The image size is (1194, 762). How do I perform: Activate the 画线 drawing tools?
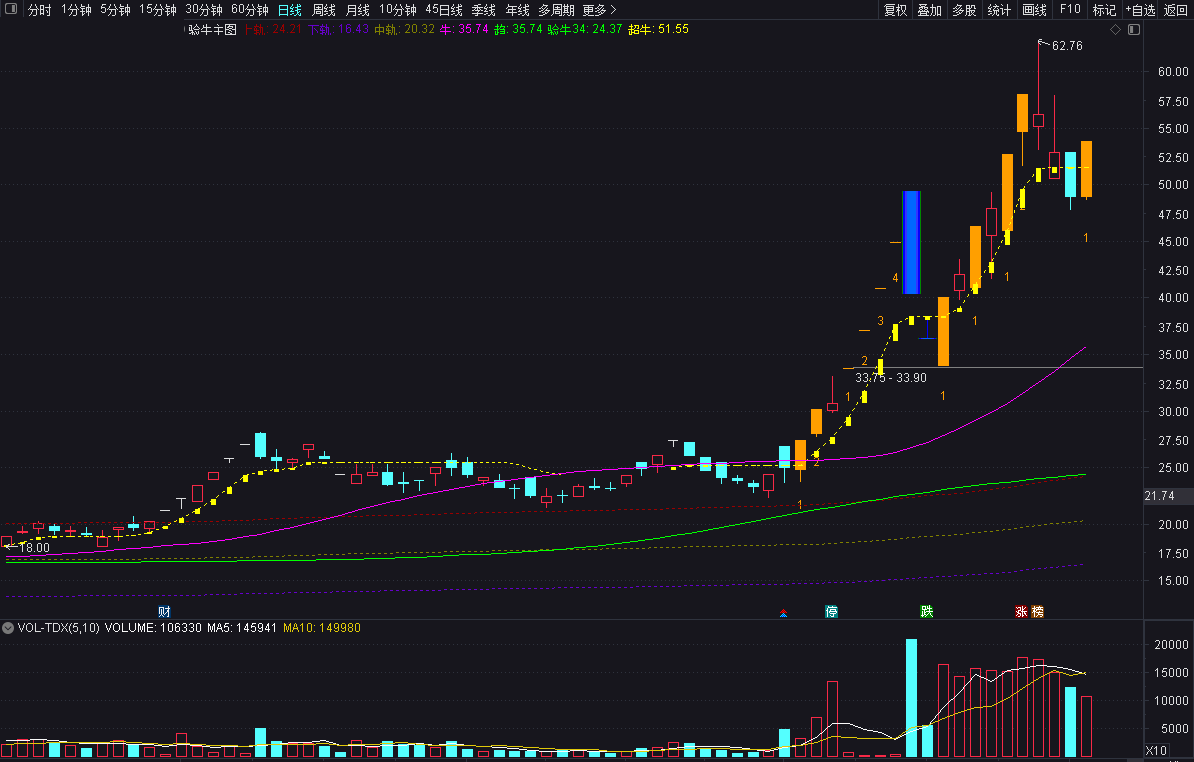click(x=1034, y=10)
